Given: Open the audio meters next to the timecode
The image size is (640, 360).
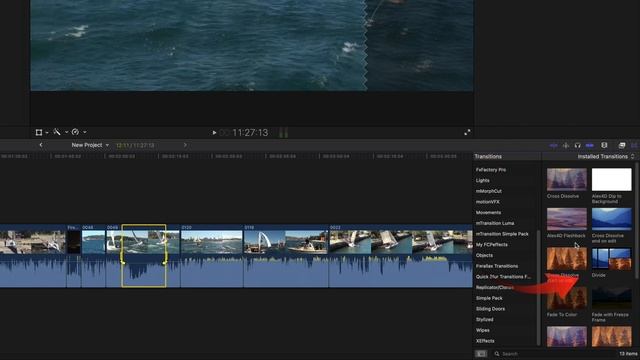Looking at the screenshot, I should point(284,133).
